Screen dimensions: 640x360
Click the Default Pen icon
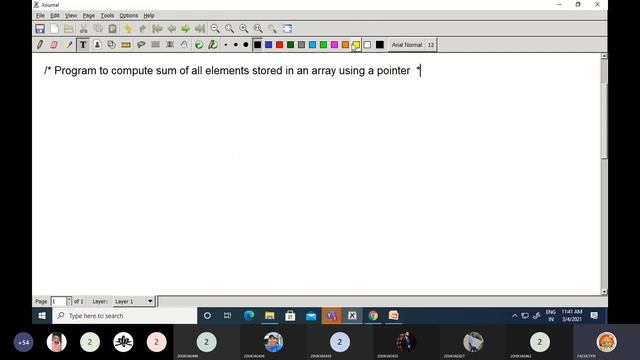213,44
